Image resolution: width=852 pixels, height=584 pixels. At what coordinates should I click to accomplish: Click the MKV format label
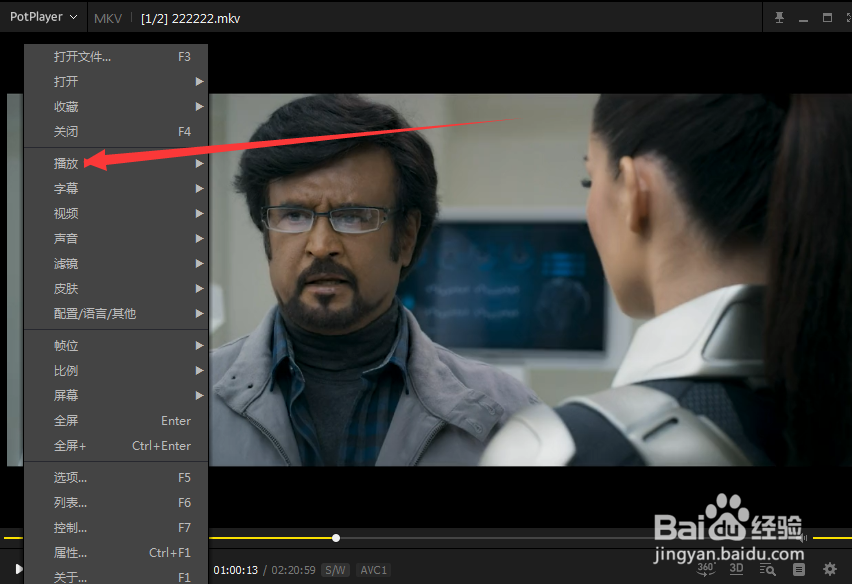[x=108, y=18]
